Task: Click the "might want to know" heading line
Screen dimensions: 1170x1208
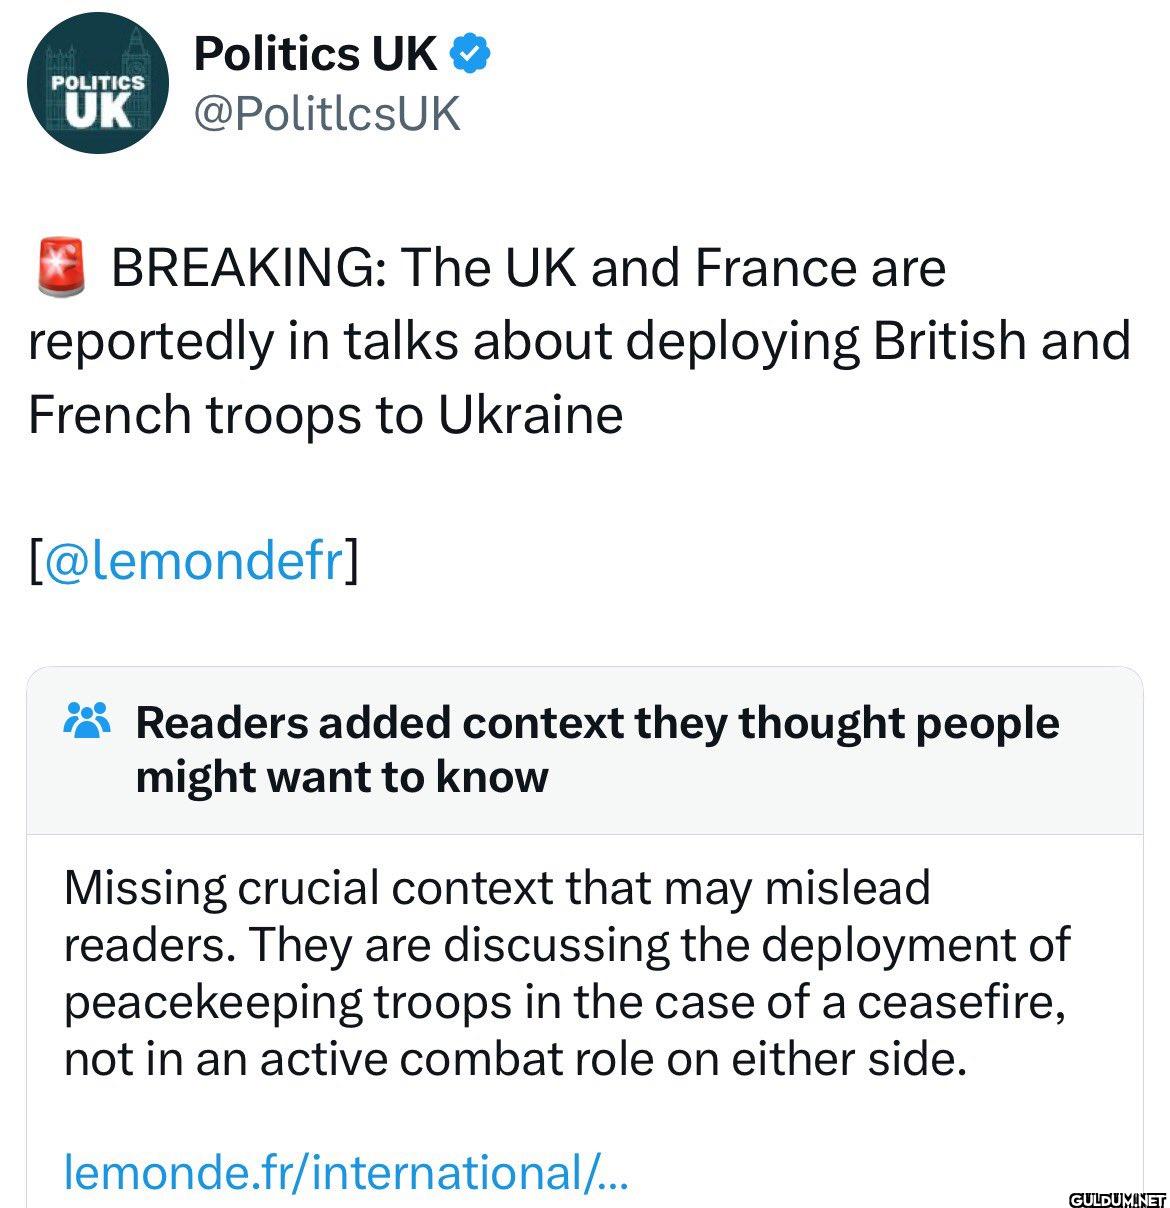Action: [x=342, y=777]
